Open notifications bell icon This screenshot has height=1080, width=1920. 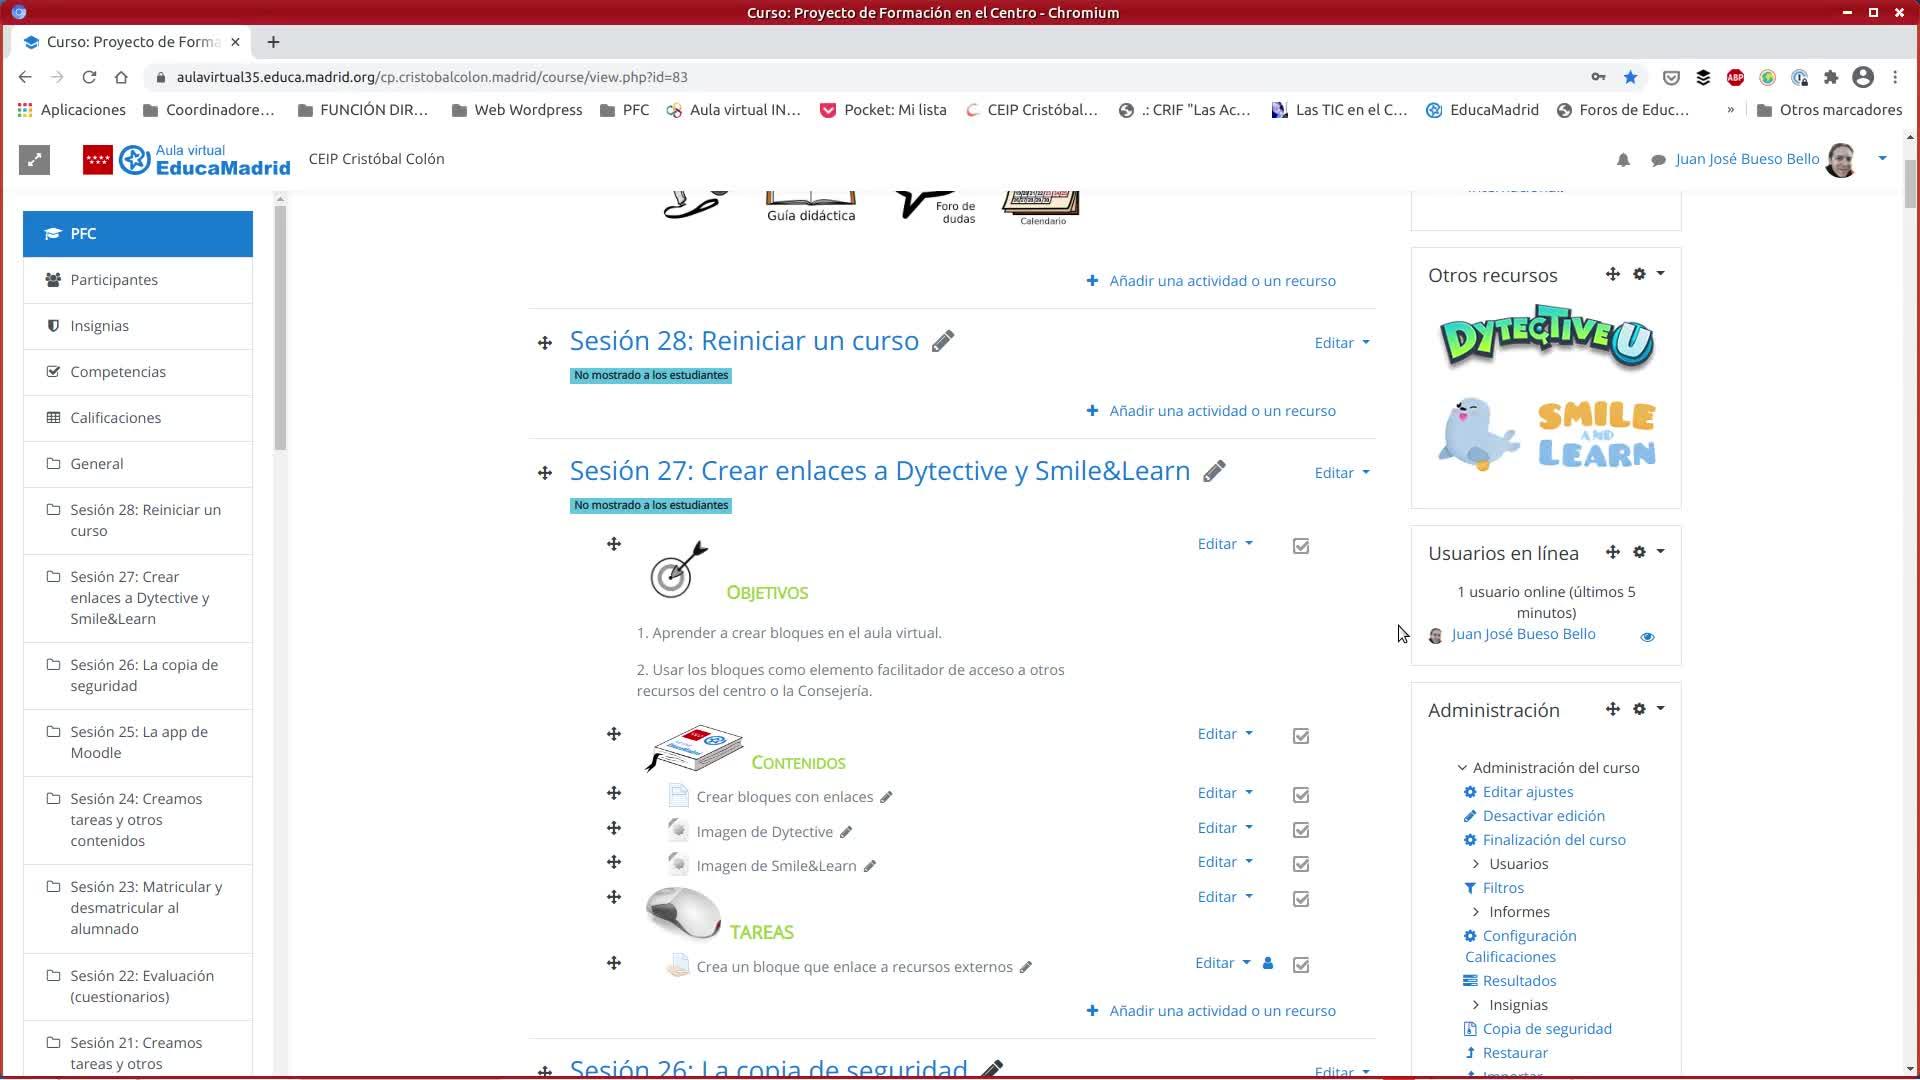pyautogui.click(x=1623, y=160)
